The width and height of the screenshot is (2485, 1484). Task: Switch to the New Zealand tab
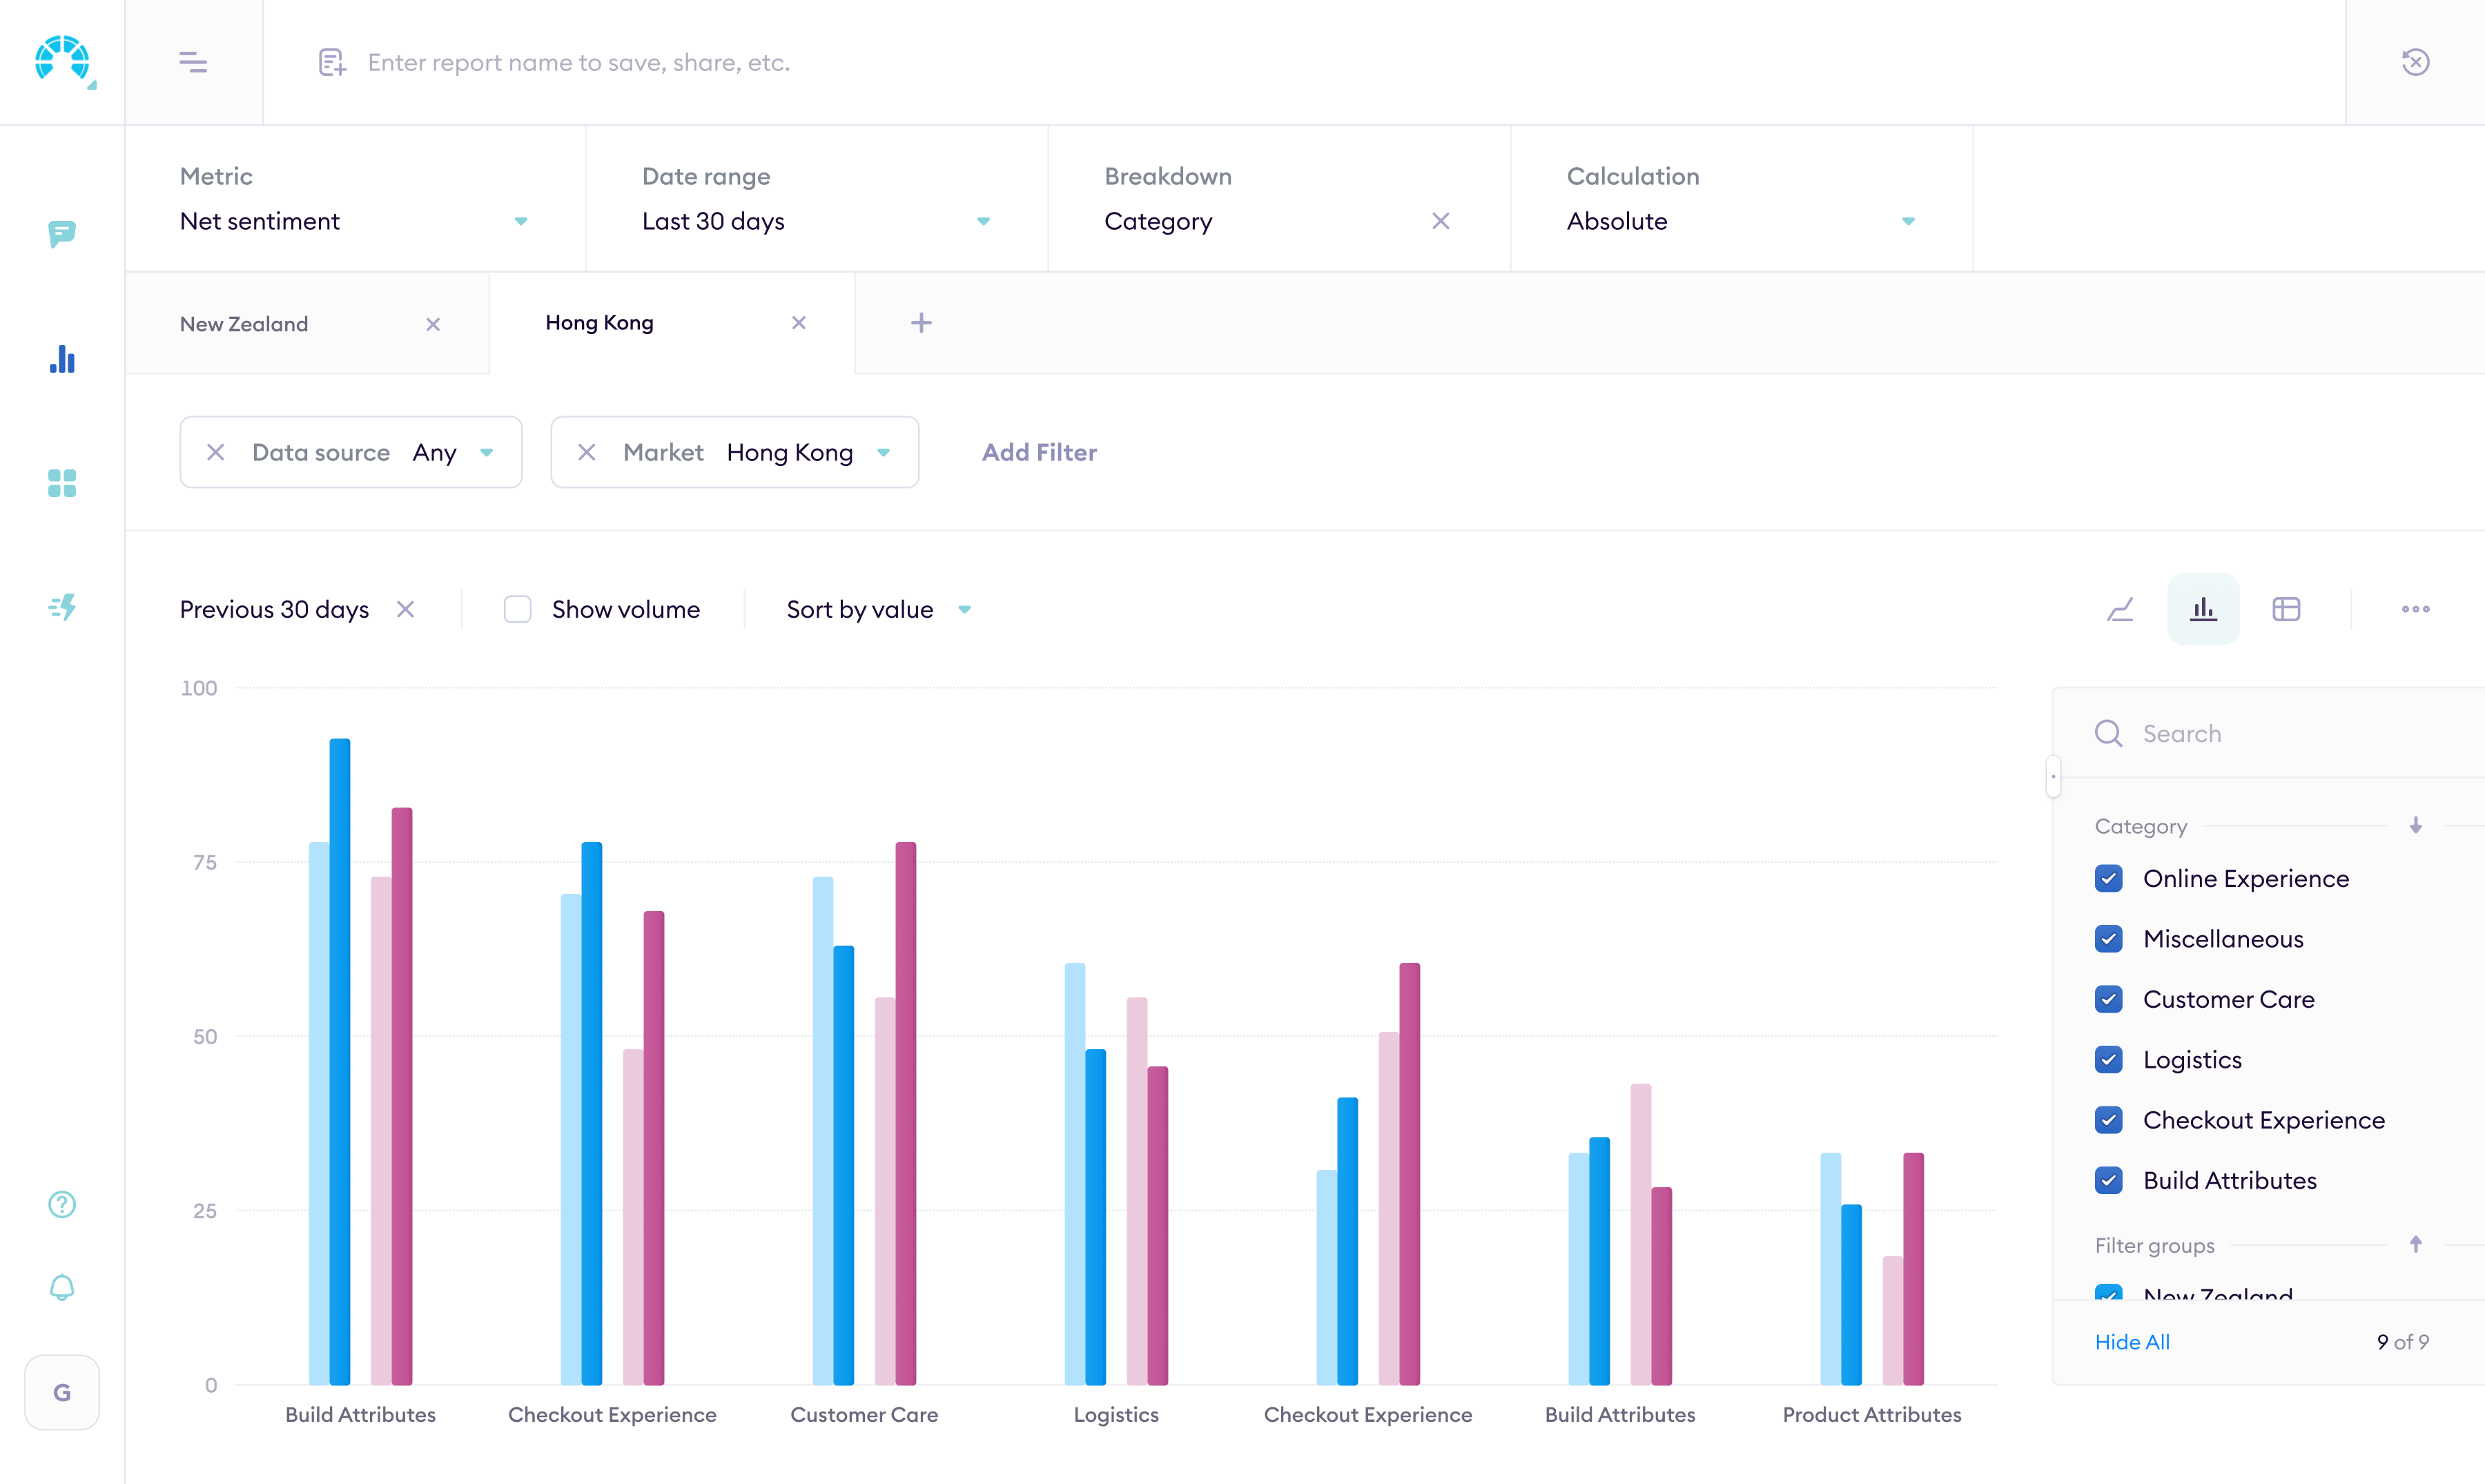243,323
